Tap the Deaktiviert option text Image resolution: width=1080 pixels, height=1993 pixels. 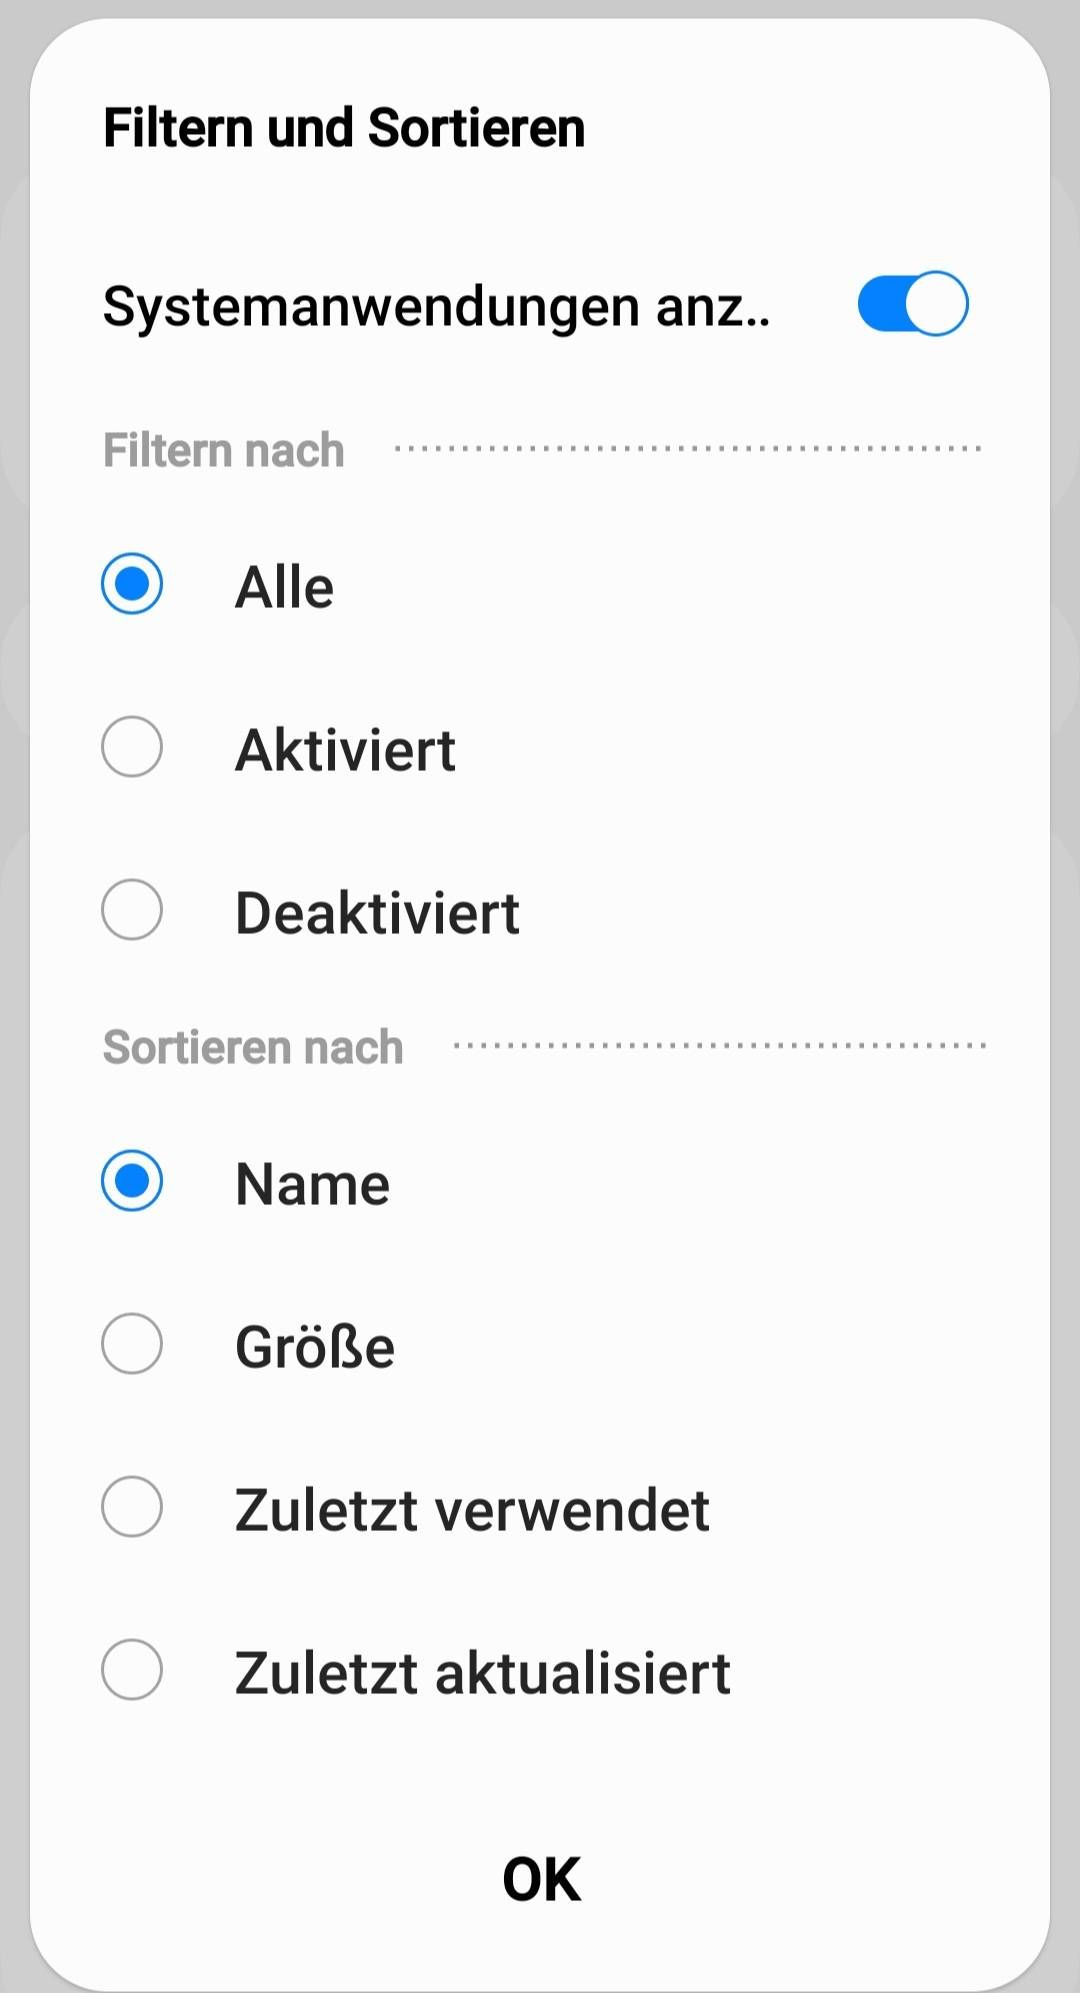tap(377, 912)
